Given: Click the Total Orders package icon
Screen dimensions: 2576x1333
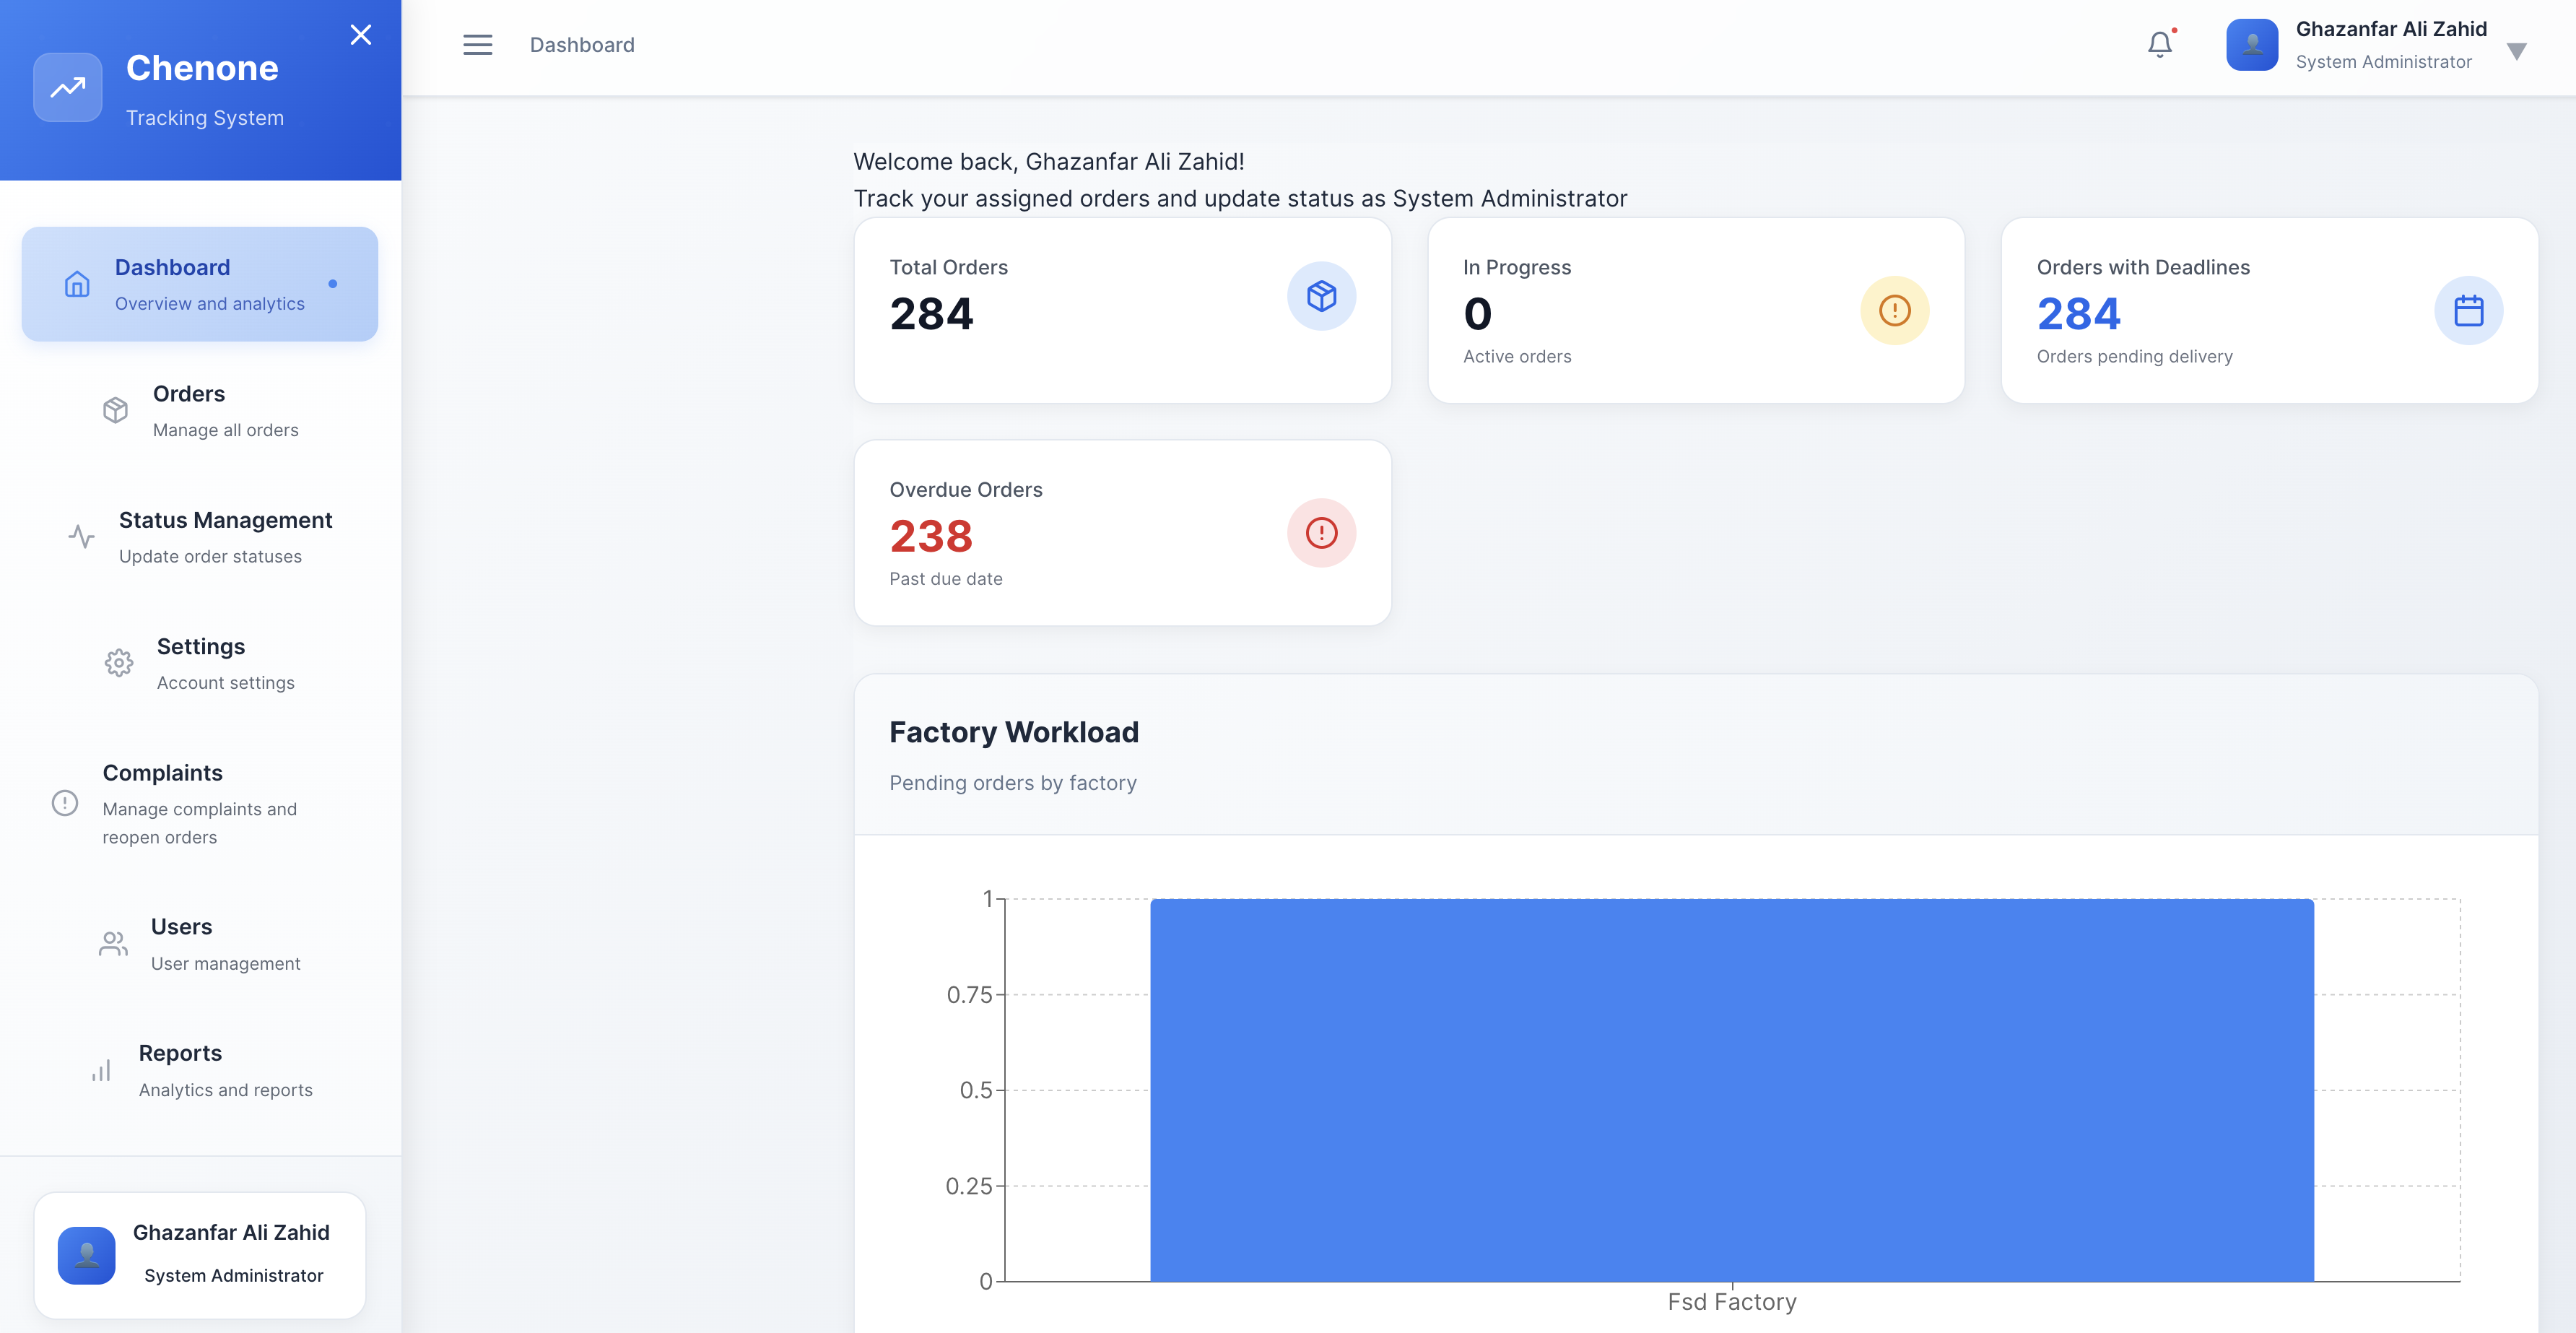Looking at the screenshot, I should click(x=1321, y=296).
